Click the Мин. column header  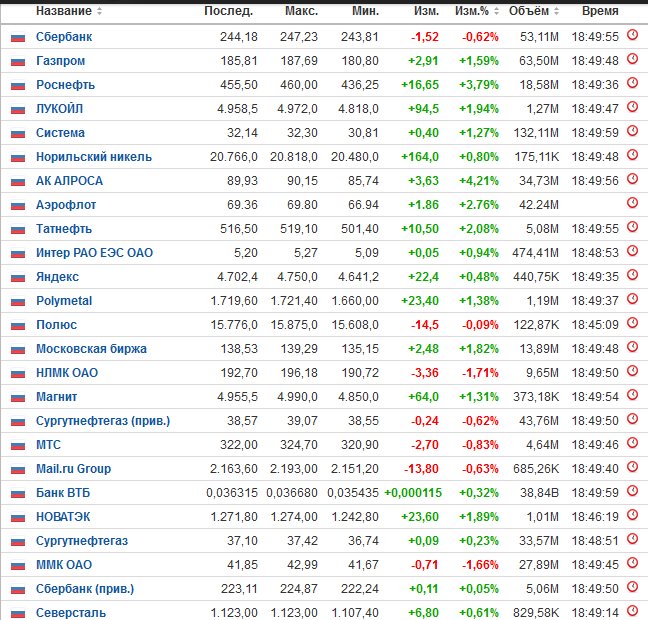365,11
